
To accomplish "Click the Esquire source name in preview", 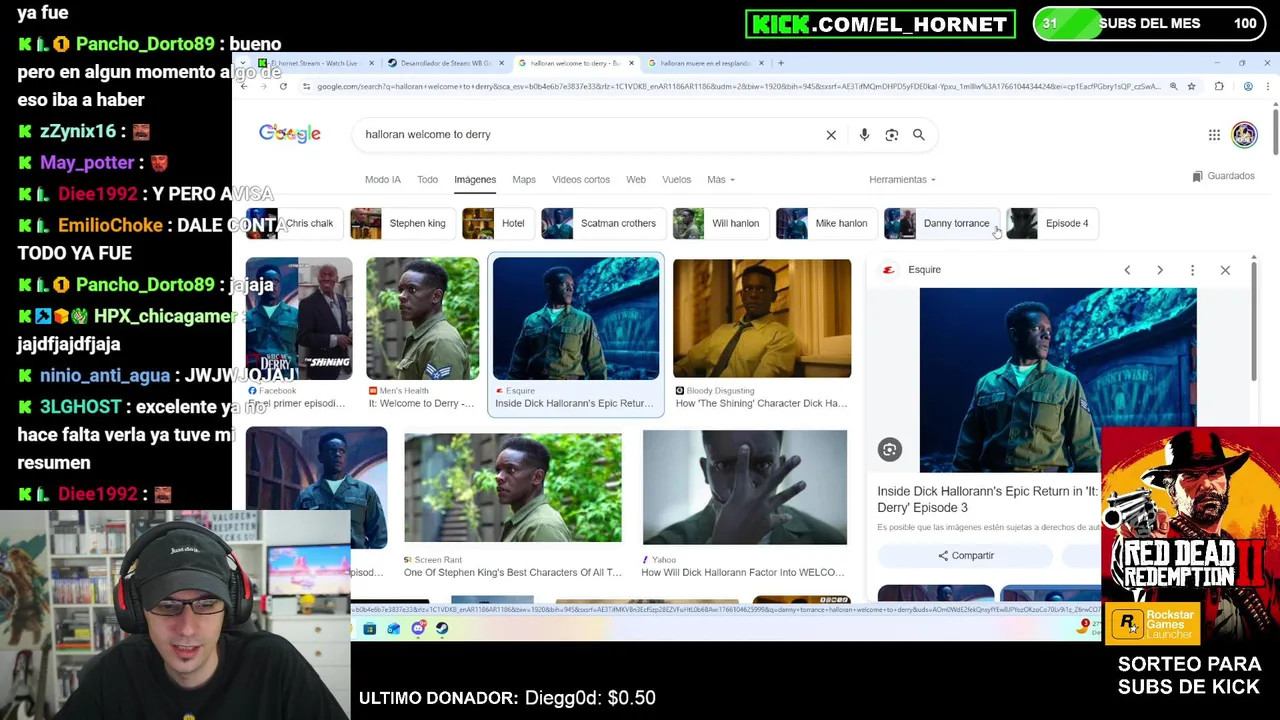I will [x=924, y=270].
